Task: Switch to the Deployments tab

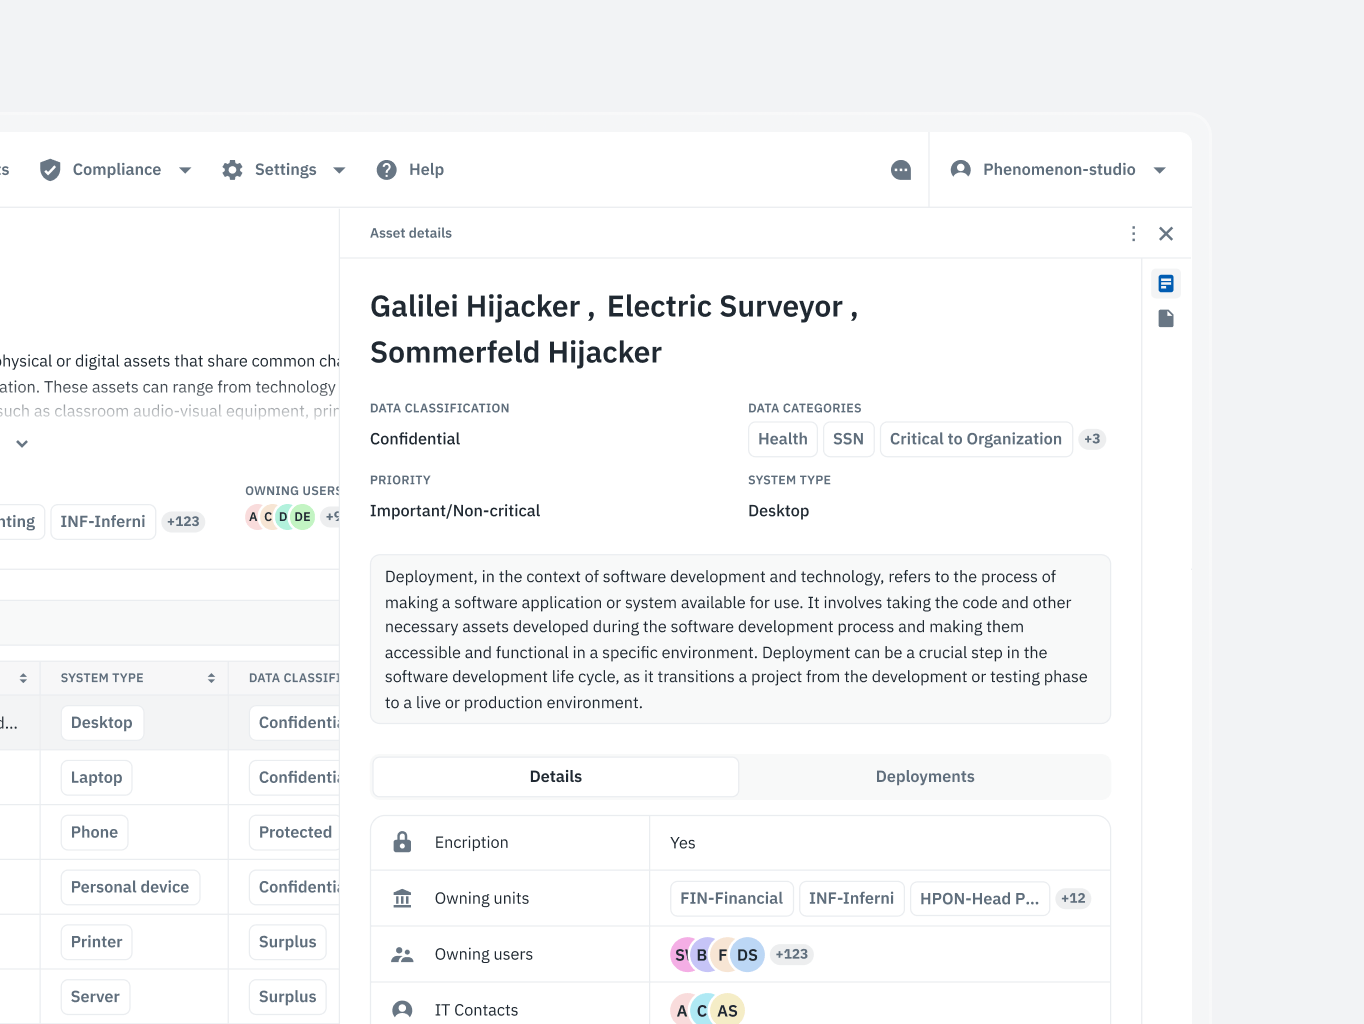Action: pos(924,777)
